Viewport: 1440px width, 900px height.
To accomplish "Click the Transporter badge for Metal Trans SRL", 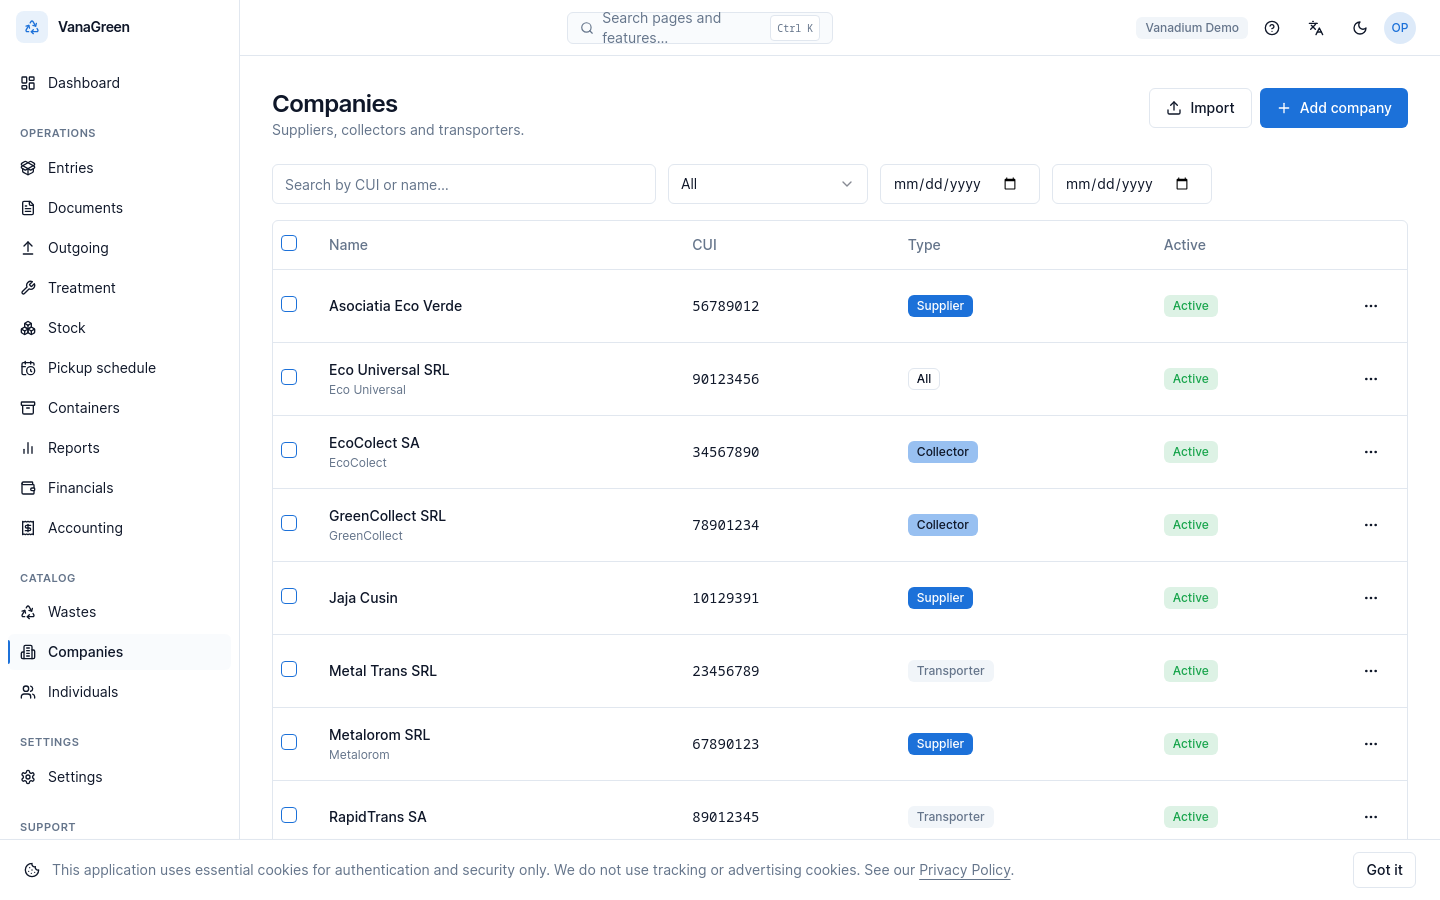I will [x=951, y=671].
